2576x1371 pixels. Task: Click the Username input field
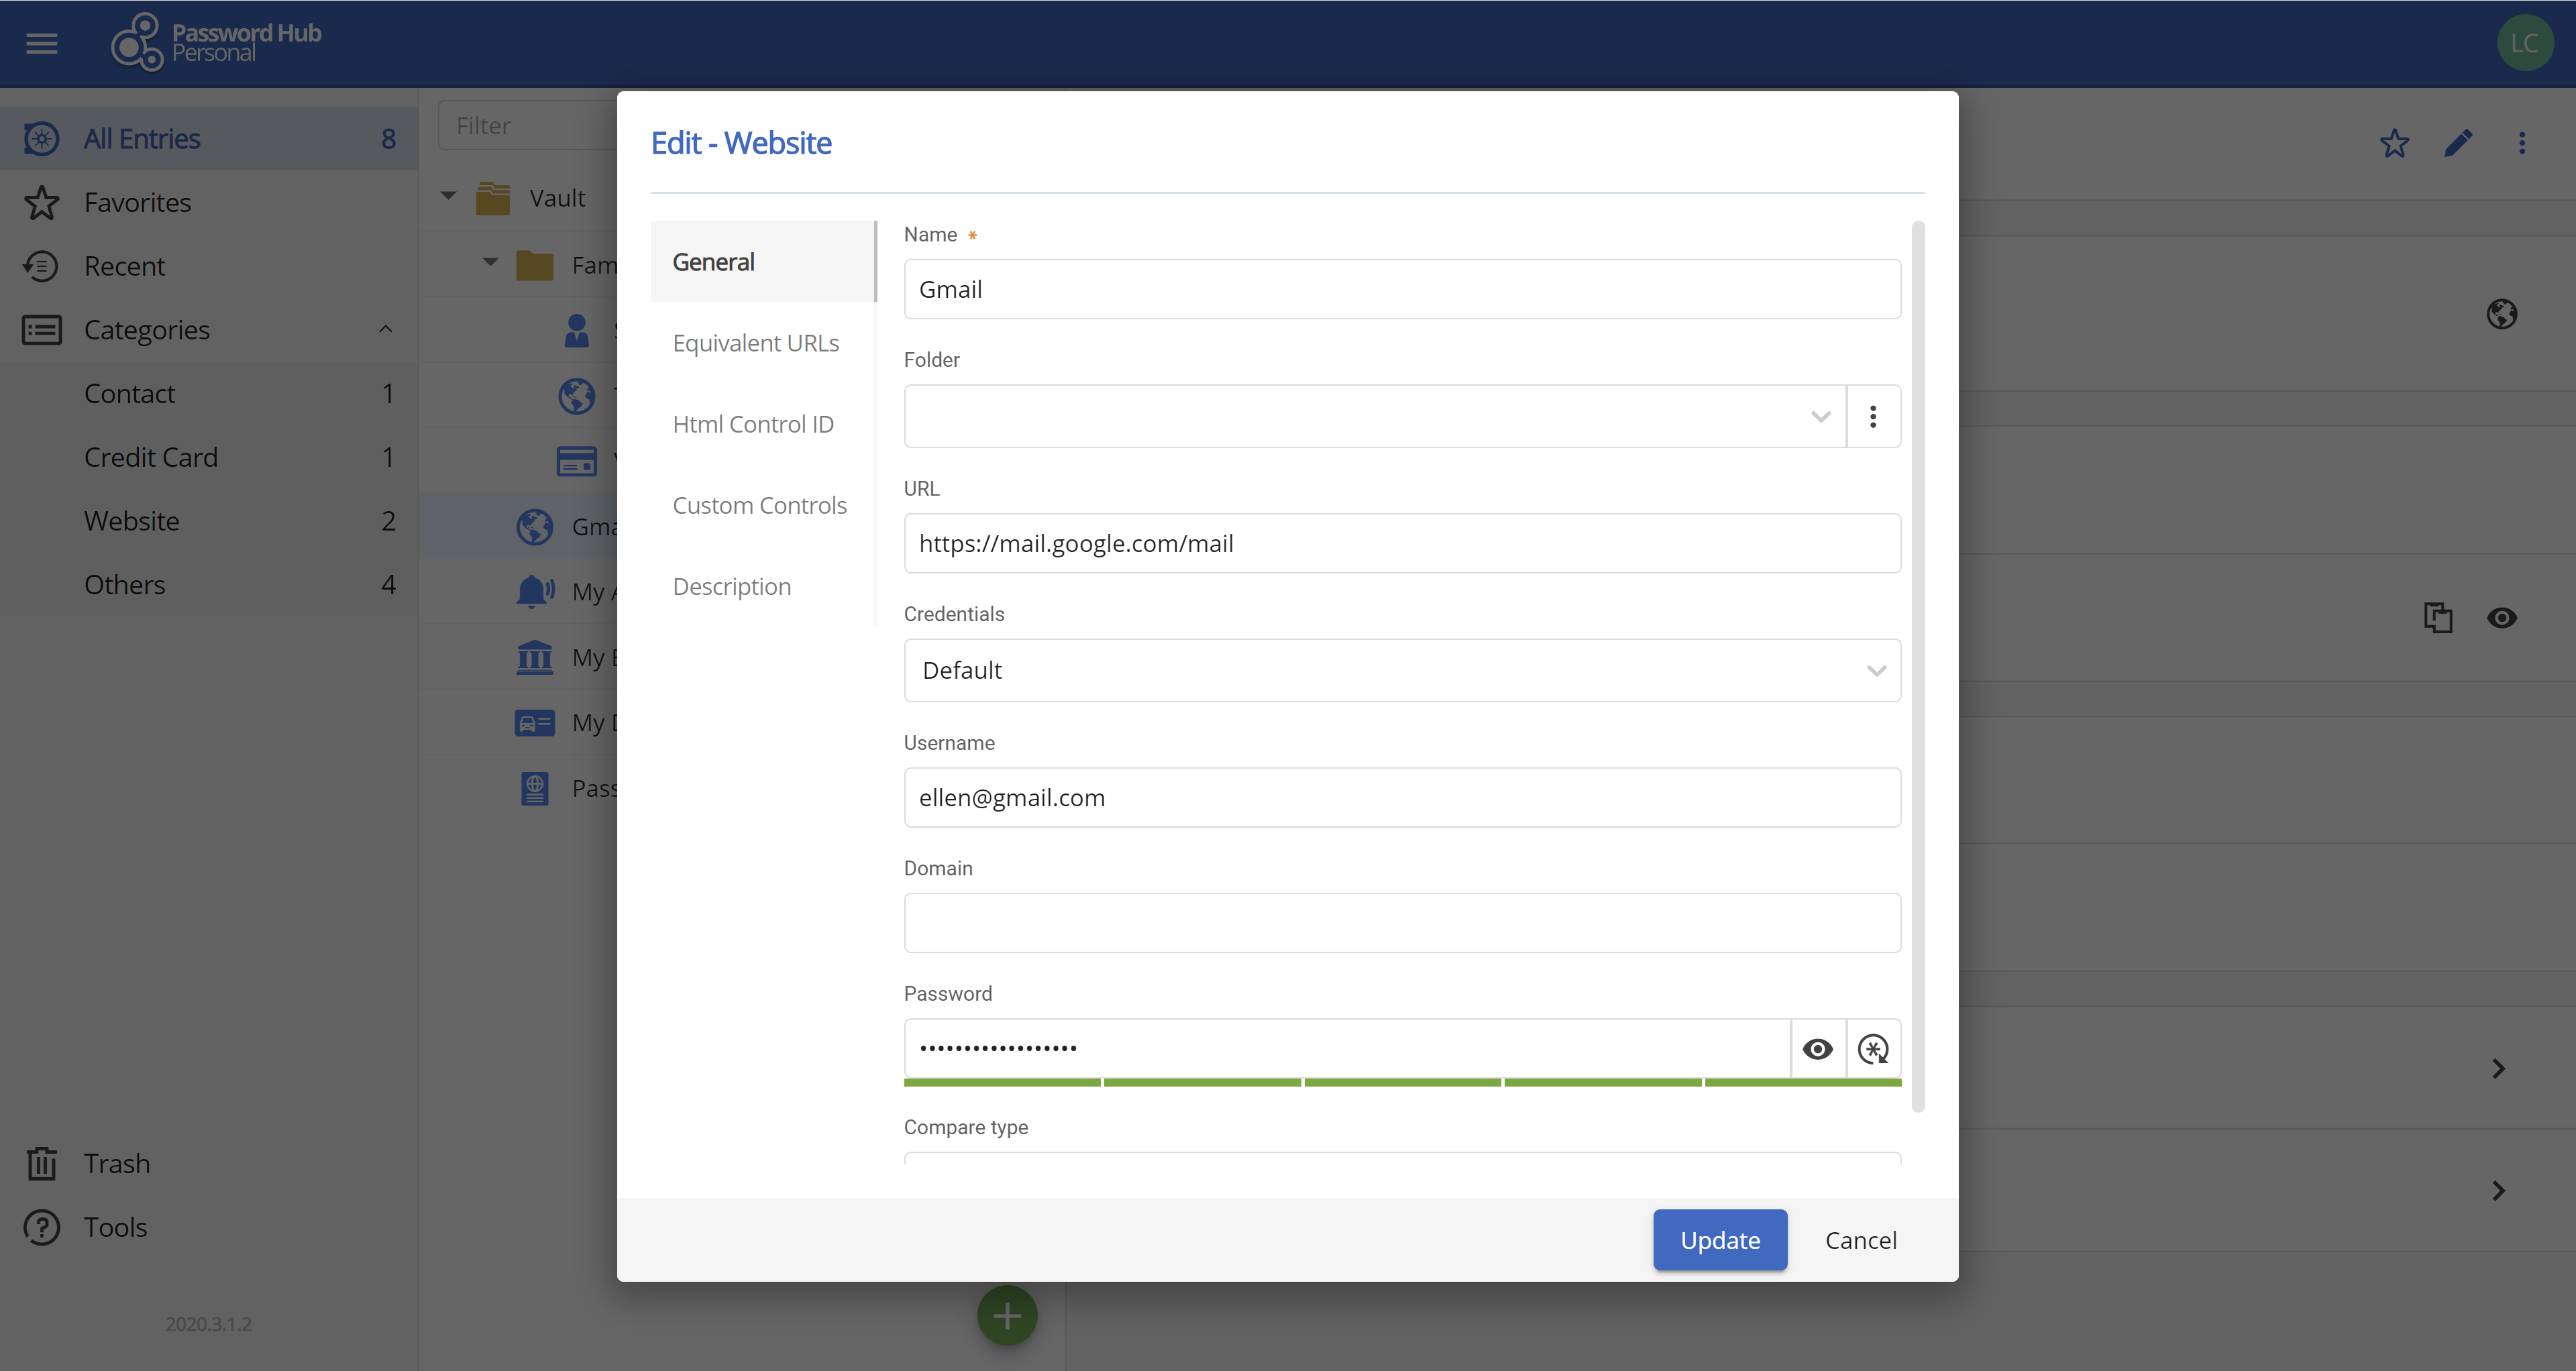(x=1402, y=797)
